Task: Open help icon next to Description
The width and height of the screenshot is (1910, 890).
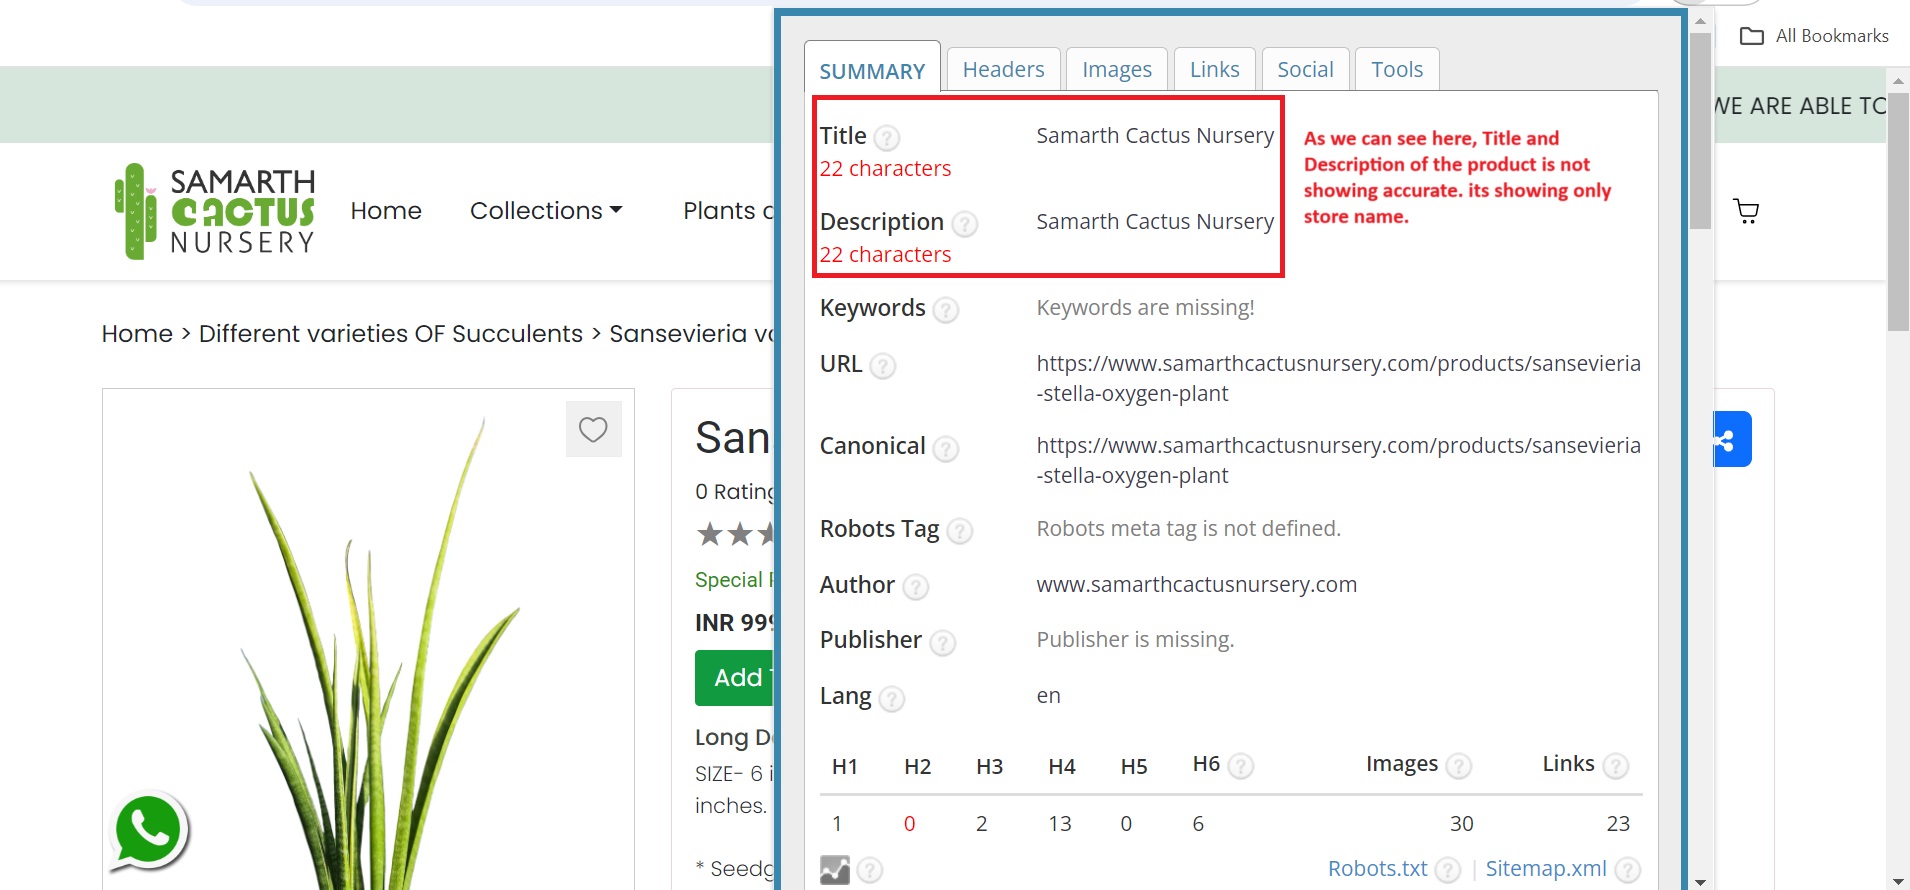Action: 964,223
